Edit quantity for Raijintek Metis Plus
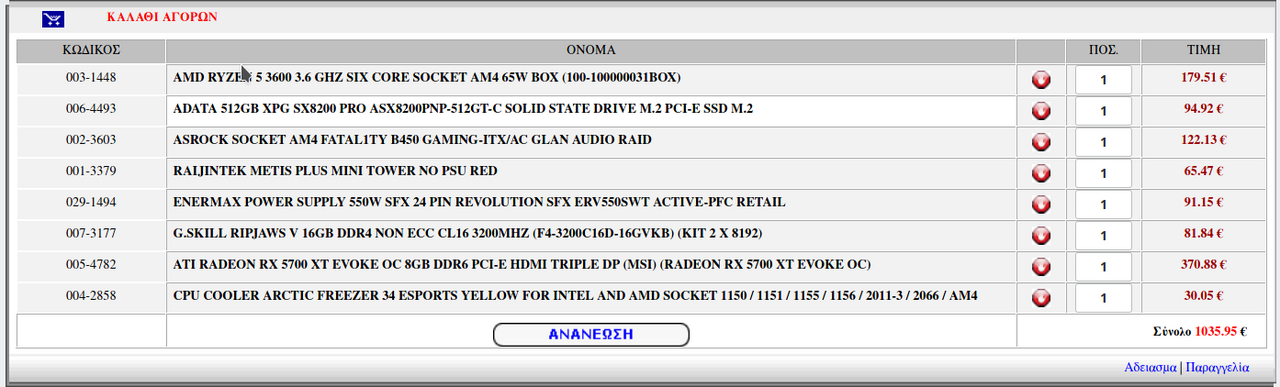Screen dimensions: 1280x387 click(1104, 173)
